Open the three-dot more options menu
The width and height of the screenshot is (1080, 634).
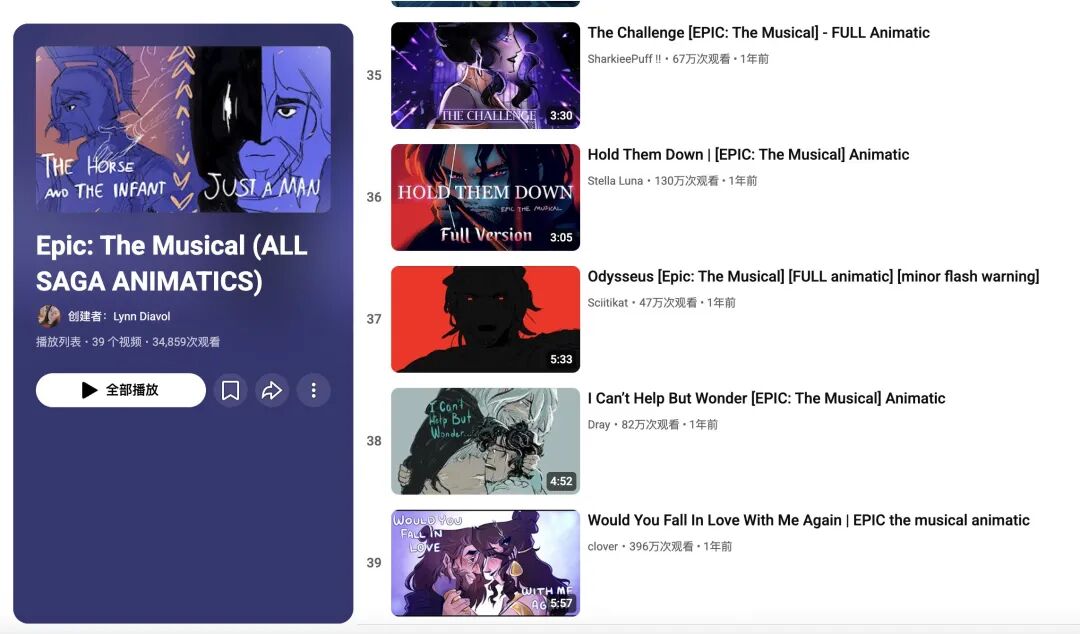[313, 390]
